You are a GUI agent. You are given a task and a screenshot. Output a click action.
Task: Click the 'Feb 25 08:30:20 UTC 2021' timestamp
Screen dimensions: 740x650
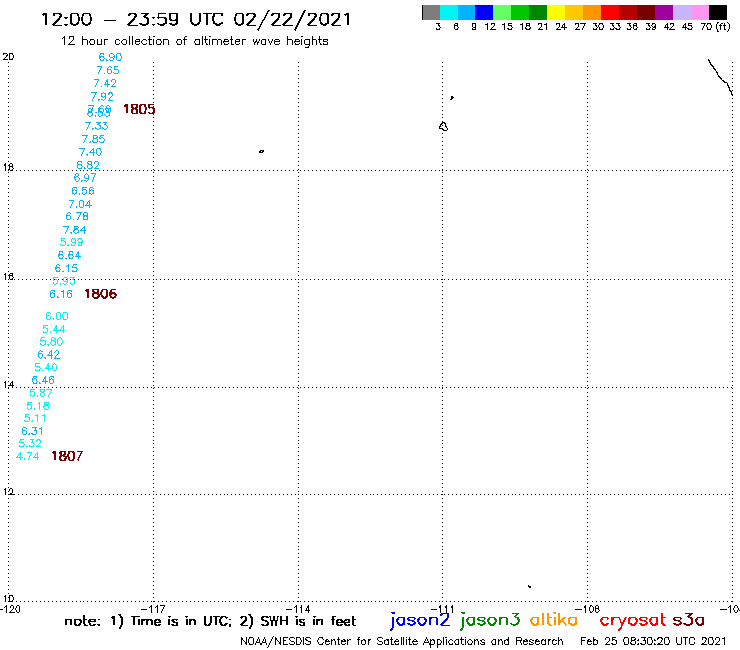(653, 642)
